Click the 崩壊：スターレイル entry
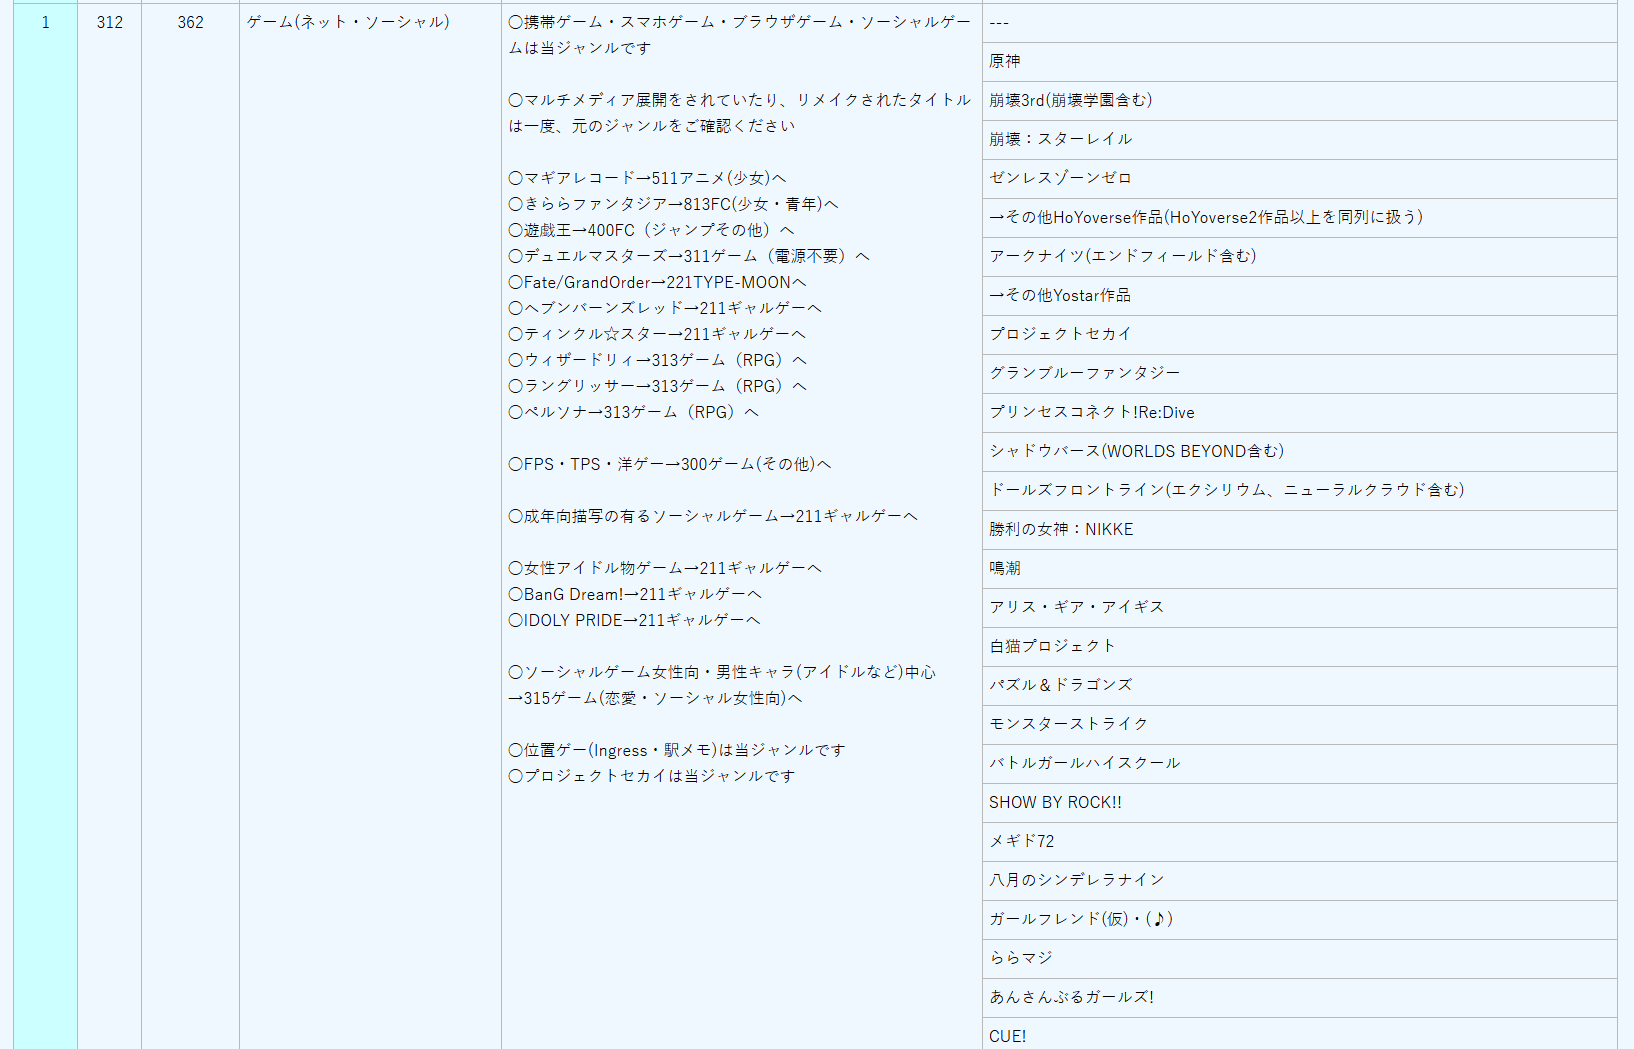The image size is (1634, 1049). (x=1299, y=139)
